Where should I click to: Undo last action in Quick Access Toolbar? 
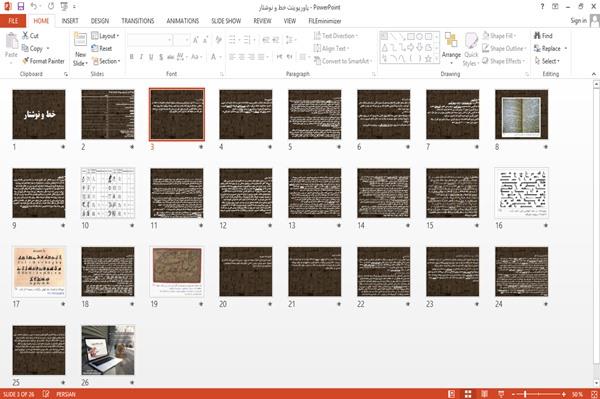tap(34, 7)
